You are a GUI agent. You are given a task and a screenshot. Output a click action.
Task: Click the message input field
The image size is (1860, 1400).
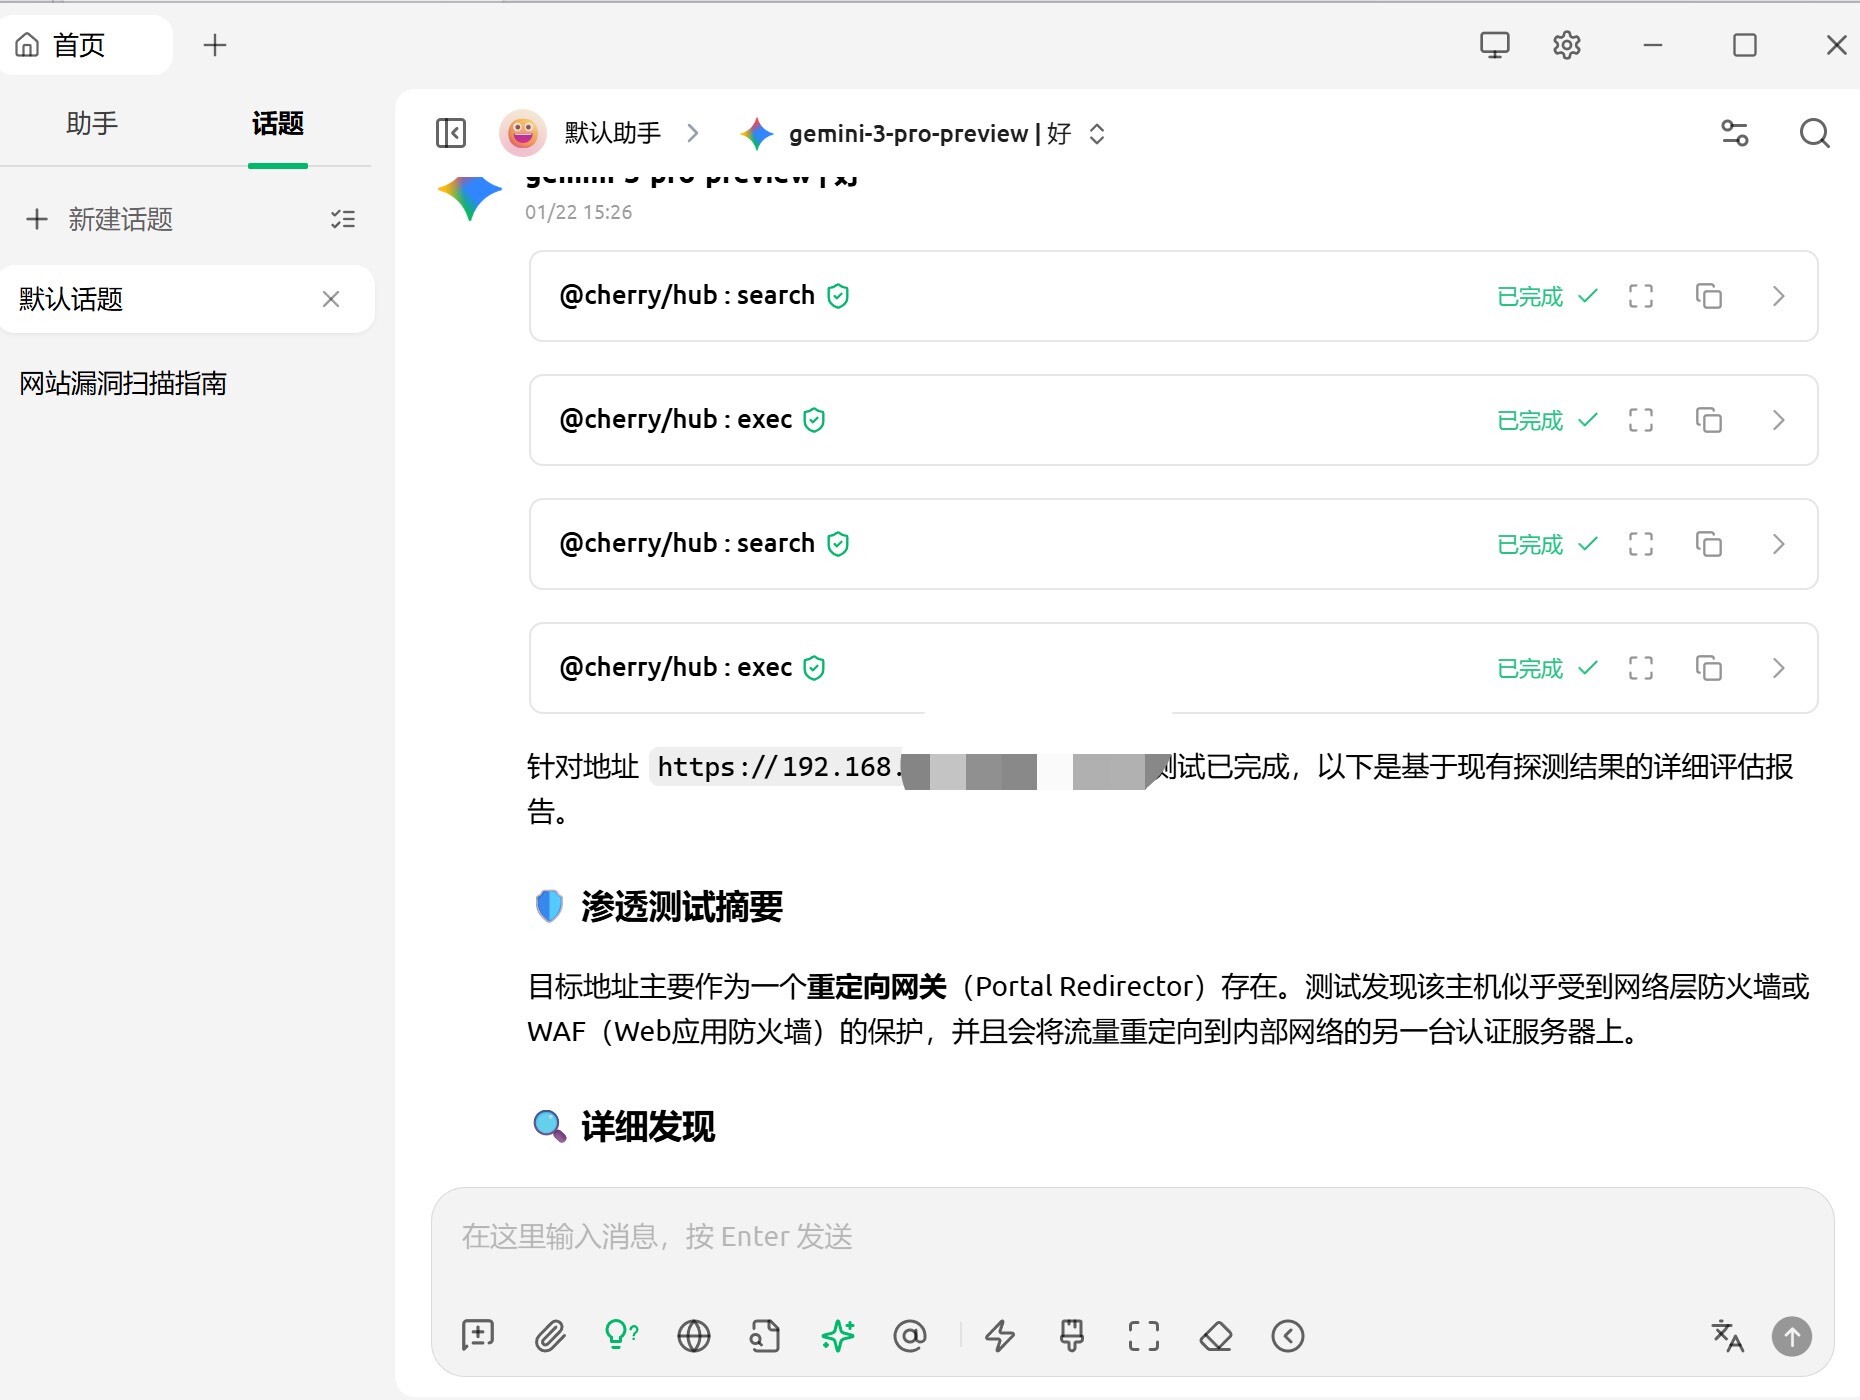(1130, 1238)
